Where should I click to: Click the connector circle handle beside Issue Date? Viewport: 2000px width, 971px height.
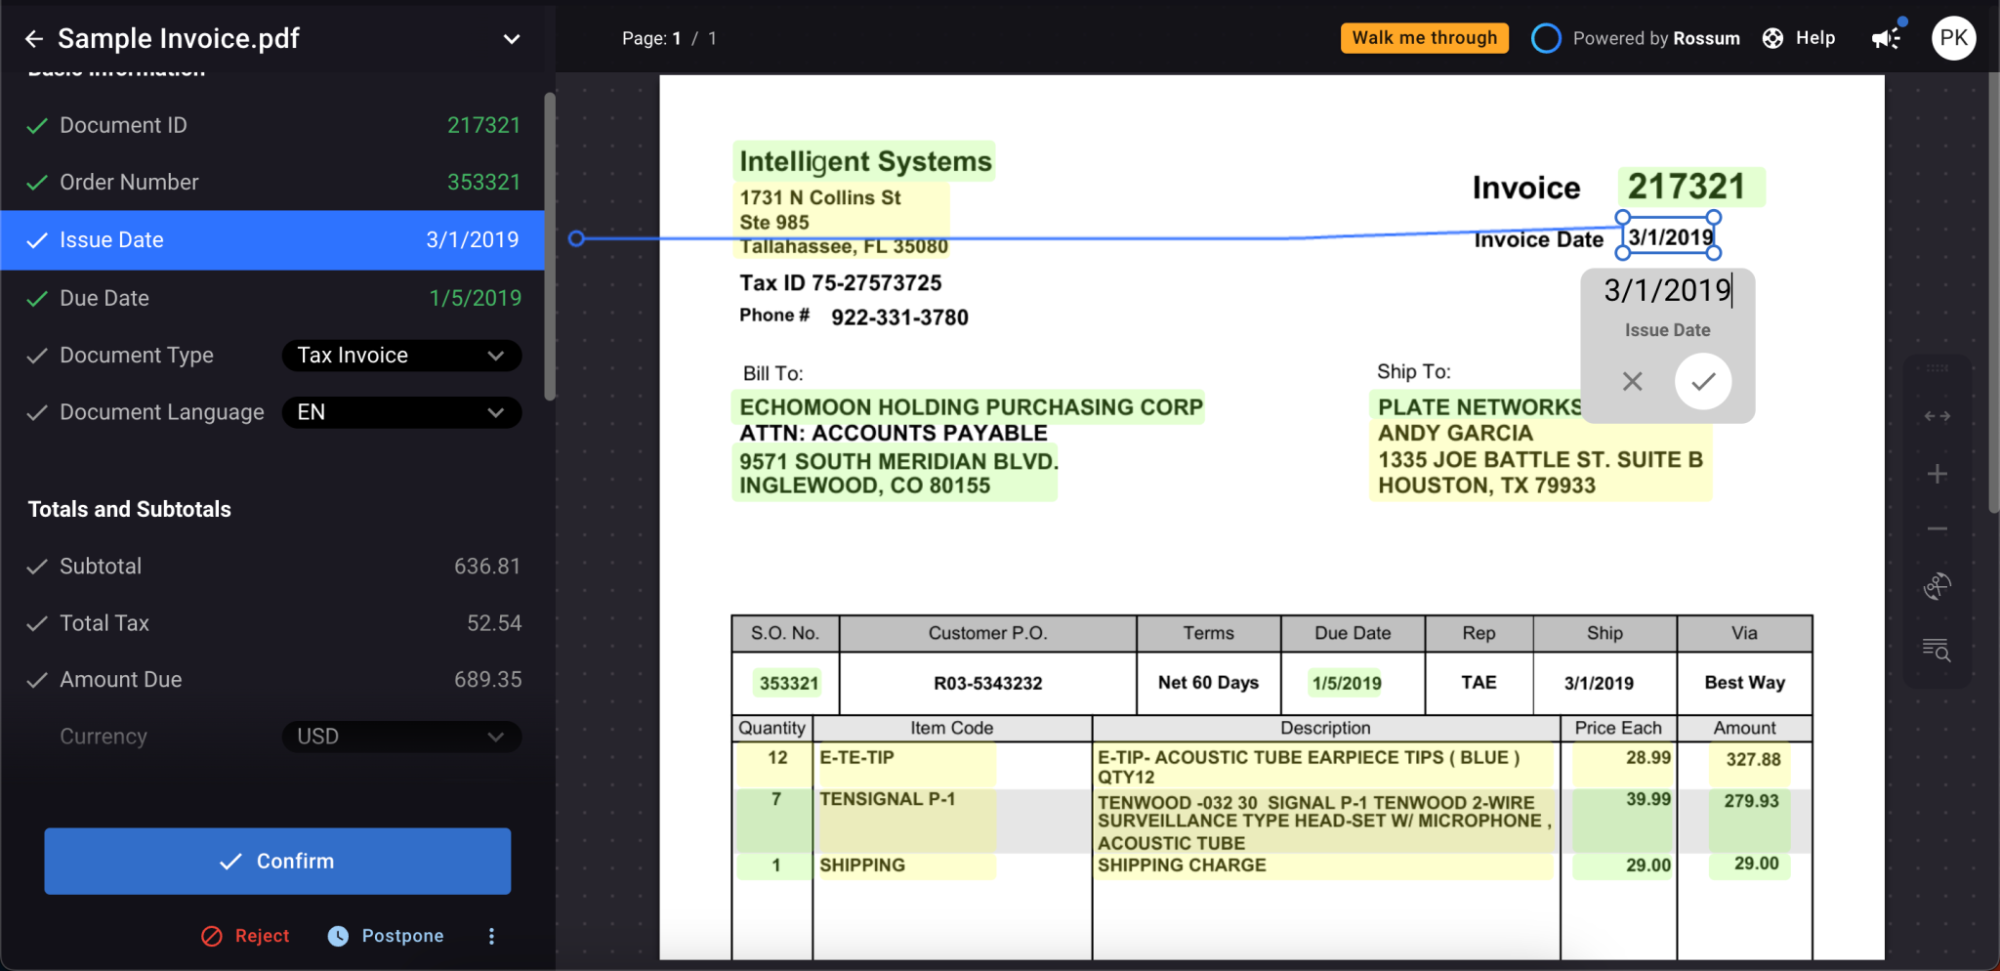[x=576, y=238]
